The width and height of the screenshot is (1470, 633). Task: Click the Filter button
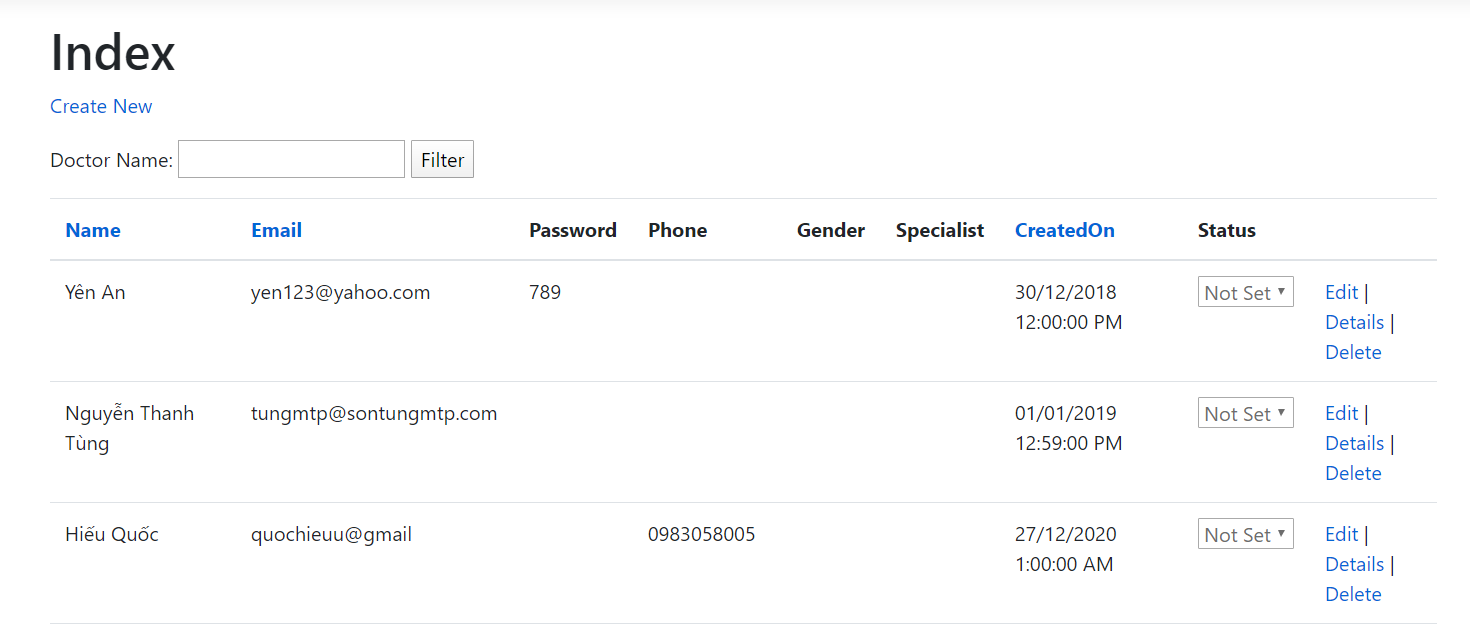(x=442, y=160)
